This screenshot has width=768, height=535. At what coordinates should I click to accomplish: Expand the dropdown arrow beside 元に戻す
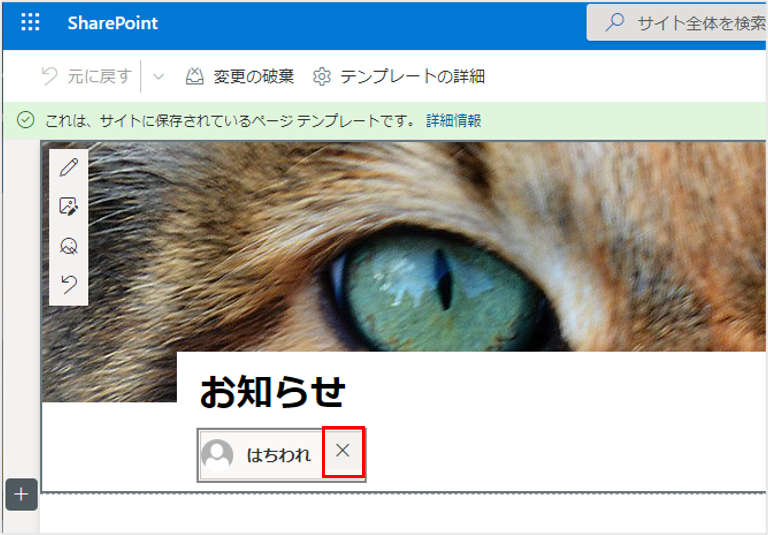click(x=158, y=76)
